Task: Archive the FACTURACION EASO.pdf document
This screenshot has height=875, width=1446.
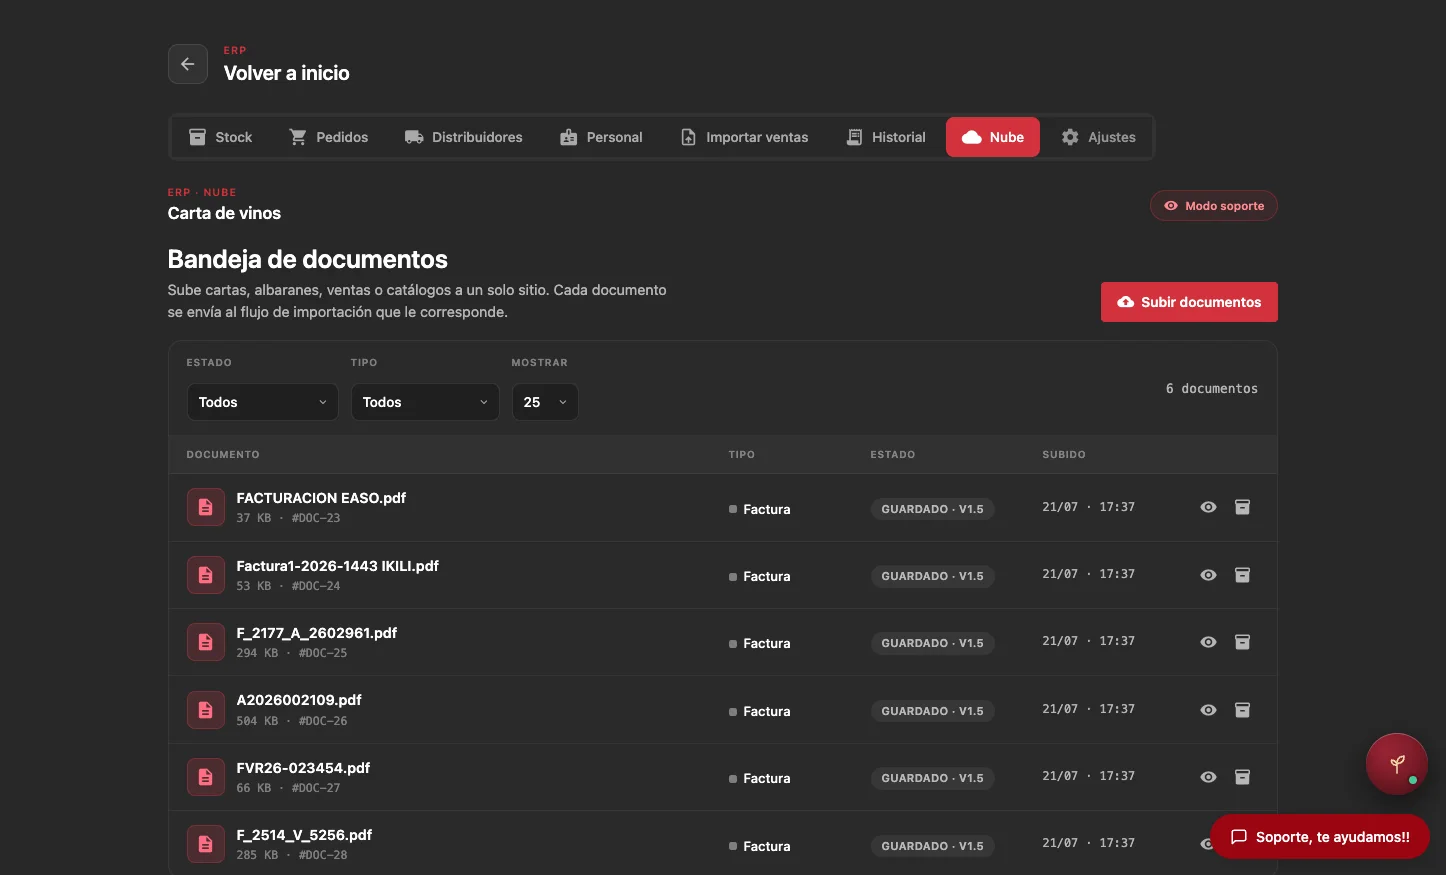Action: point(1242,507)
